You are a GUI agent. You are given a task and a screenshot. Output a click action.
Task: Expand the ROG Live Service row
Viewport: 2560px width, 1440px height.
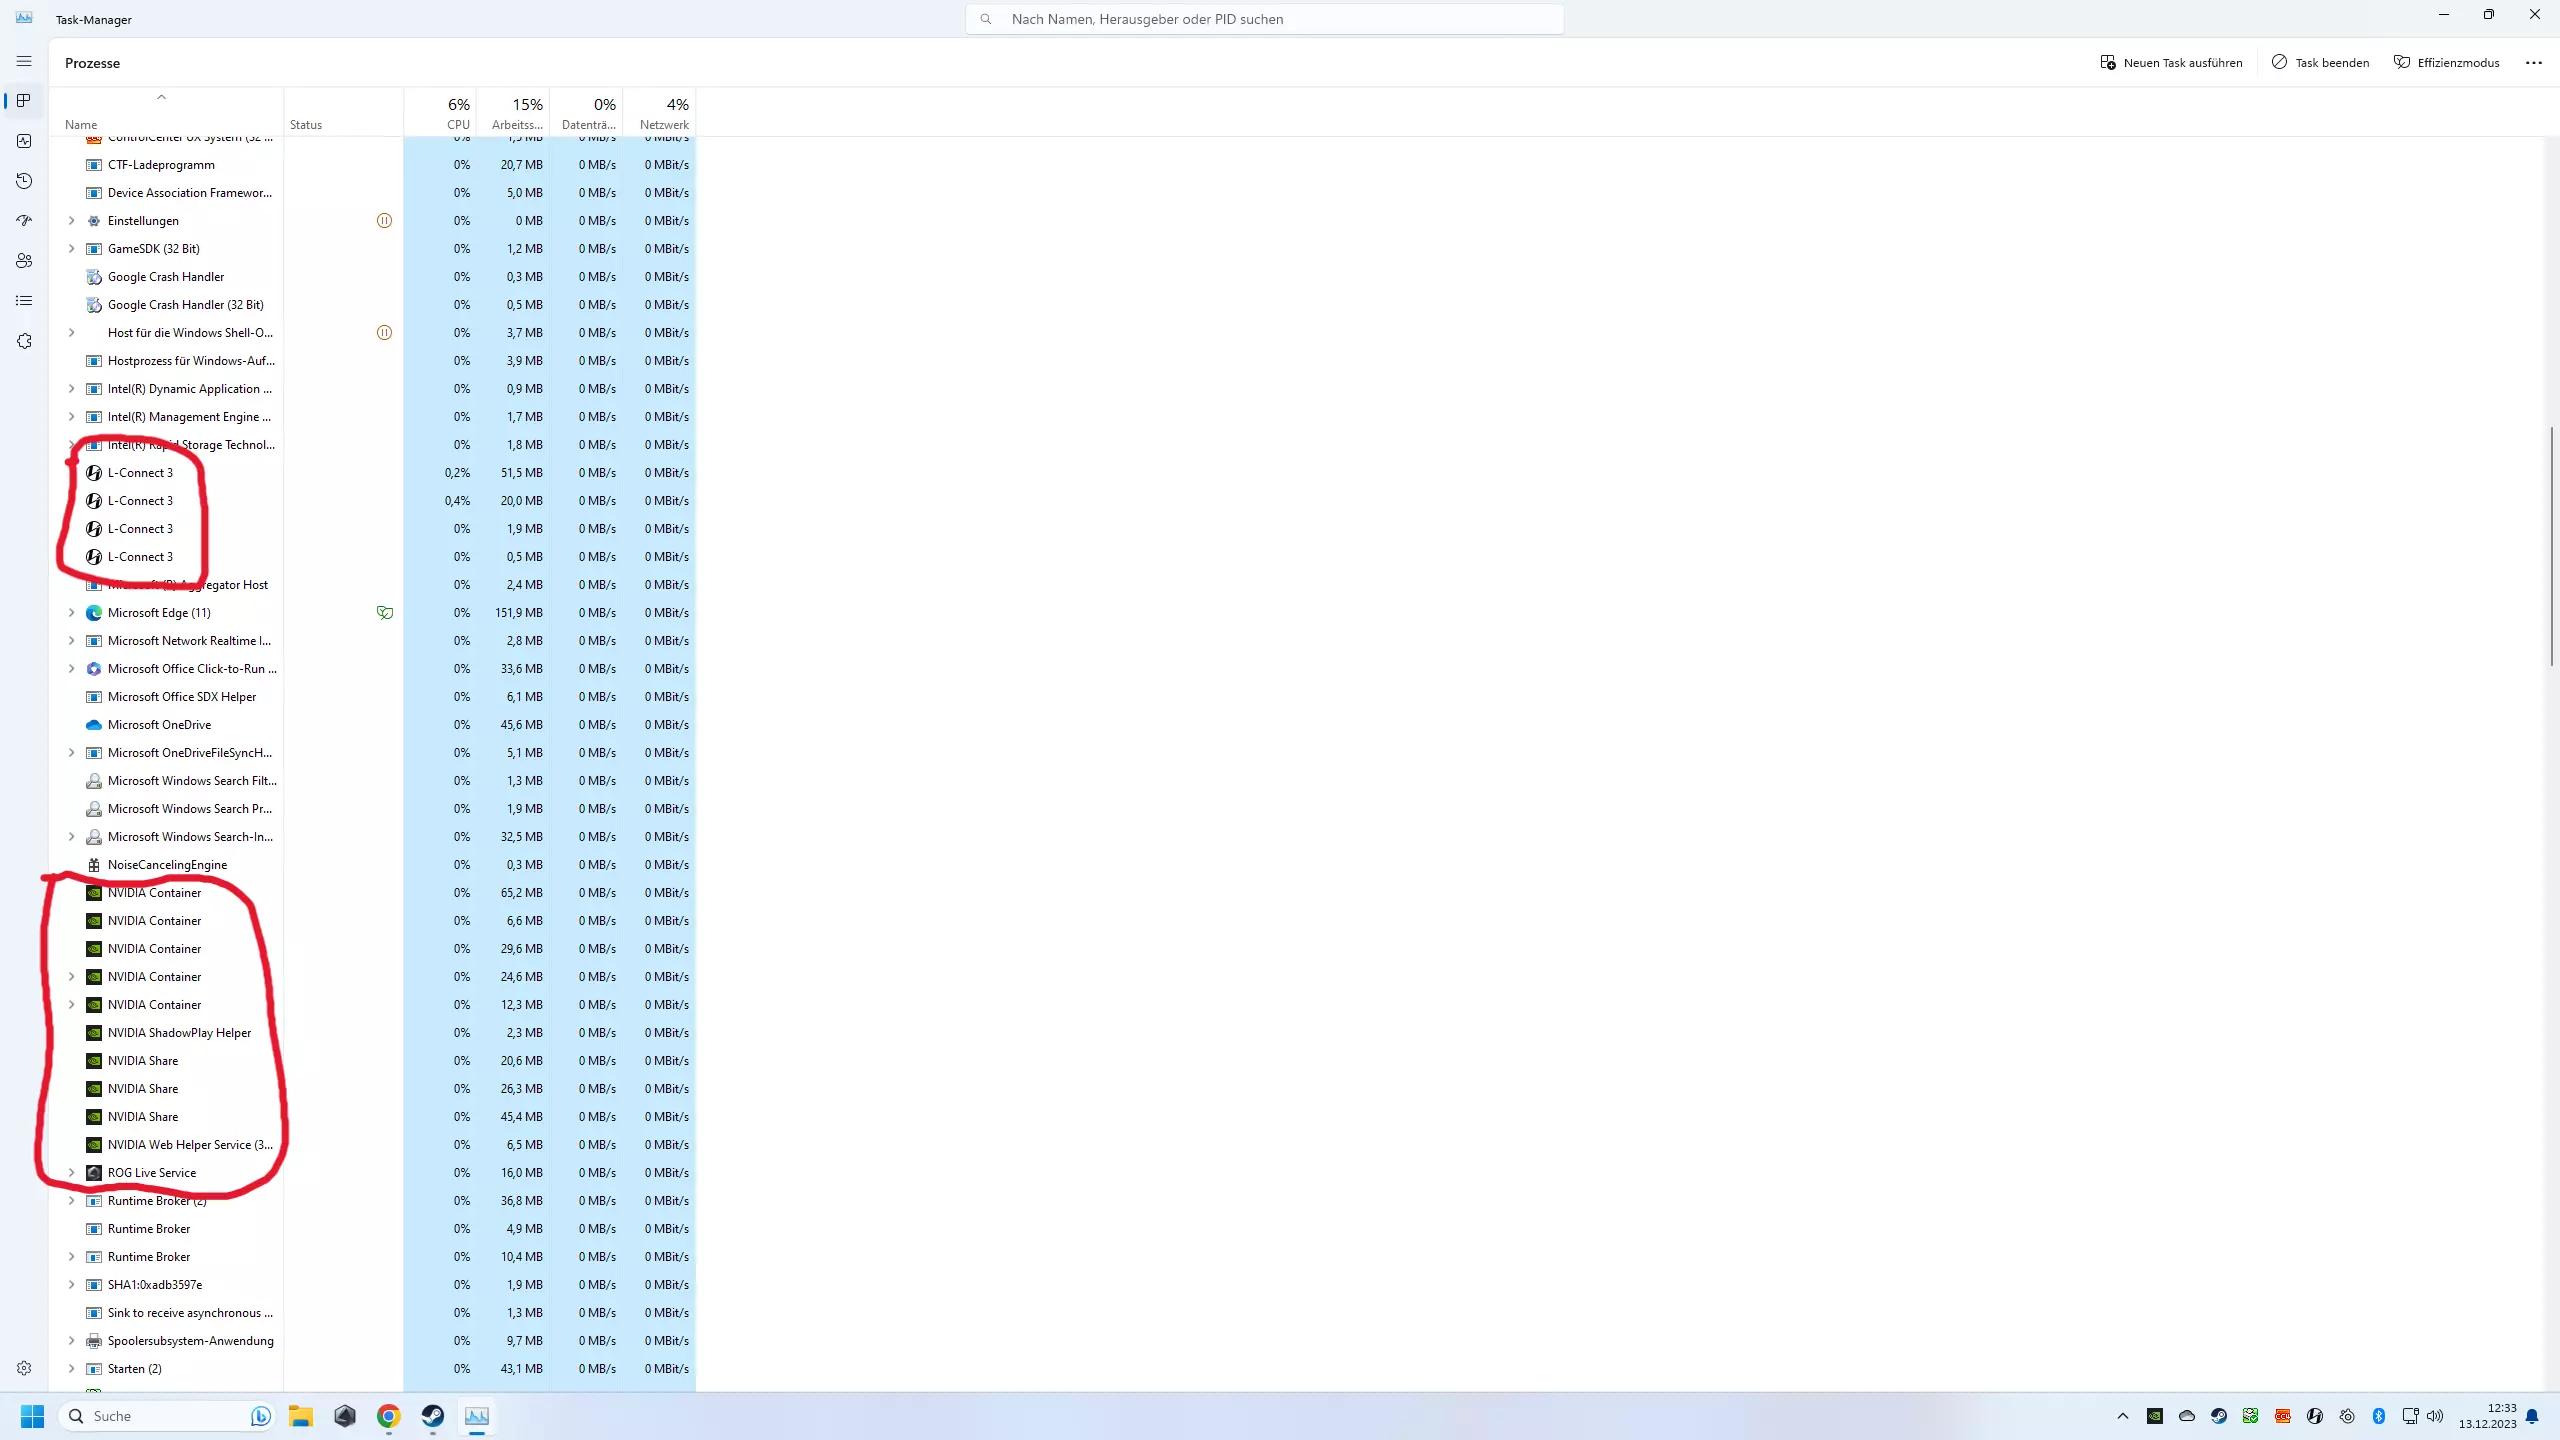(71, 1173)
